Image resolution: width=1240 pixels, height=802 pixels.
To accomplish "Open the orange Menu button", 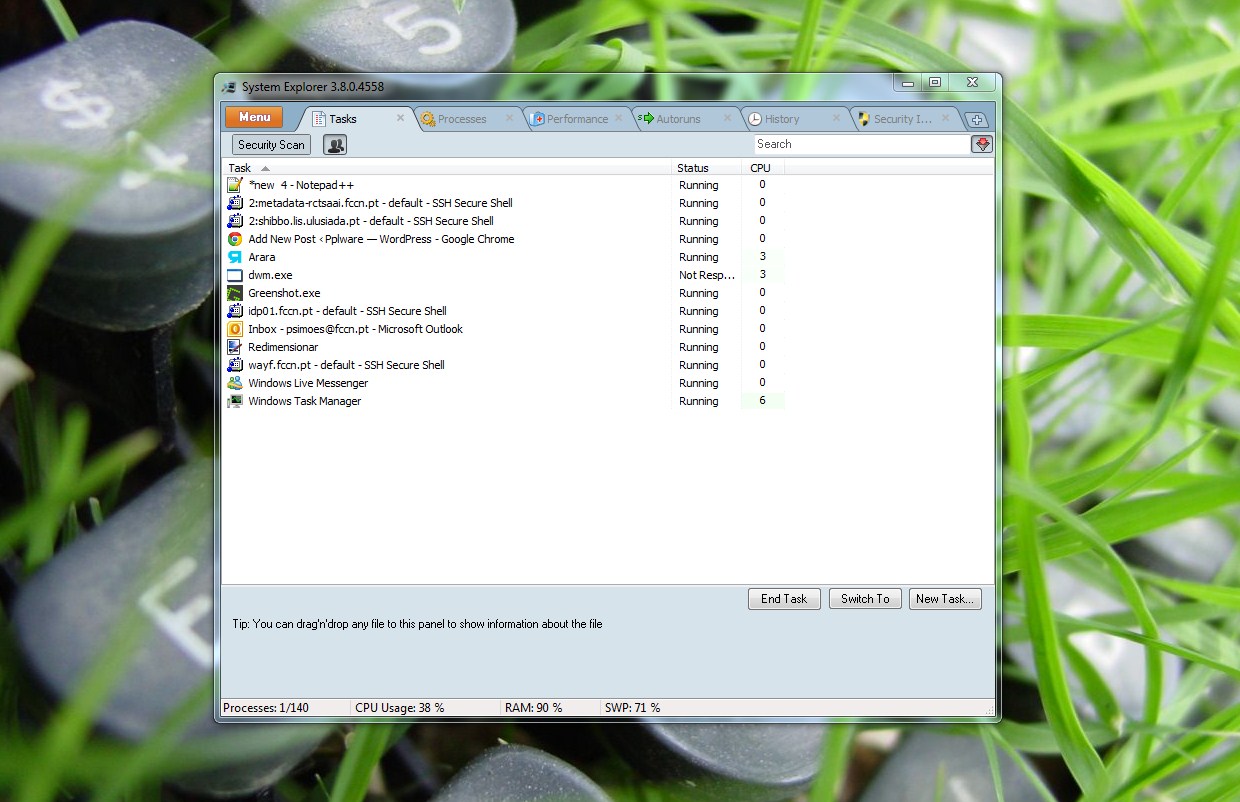I will tap(254, 118).
